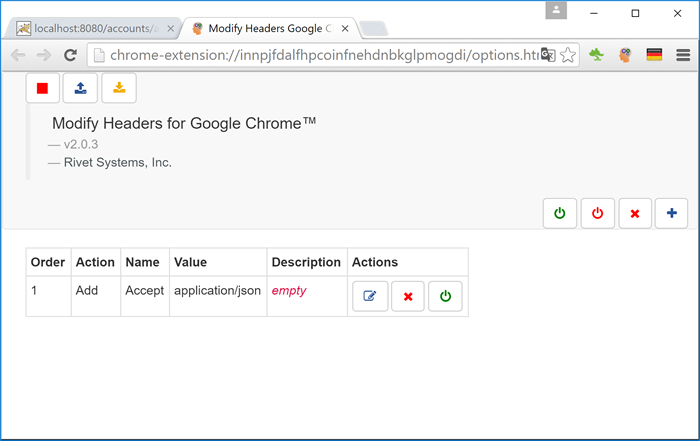The width and height of the screenshot is (700, 441).
Task: Edit the Accept header row
Action: 370,296
